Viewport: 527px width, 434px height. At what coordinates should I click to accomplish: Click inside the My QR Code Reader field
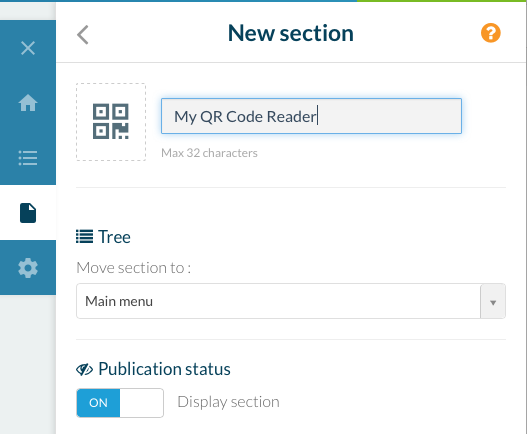(311, 116)
